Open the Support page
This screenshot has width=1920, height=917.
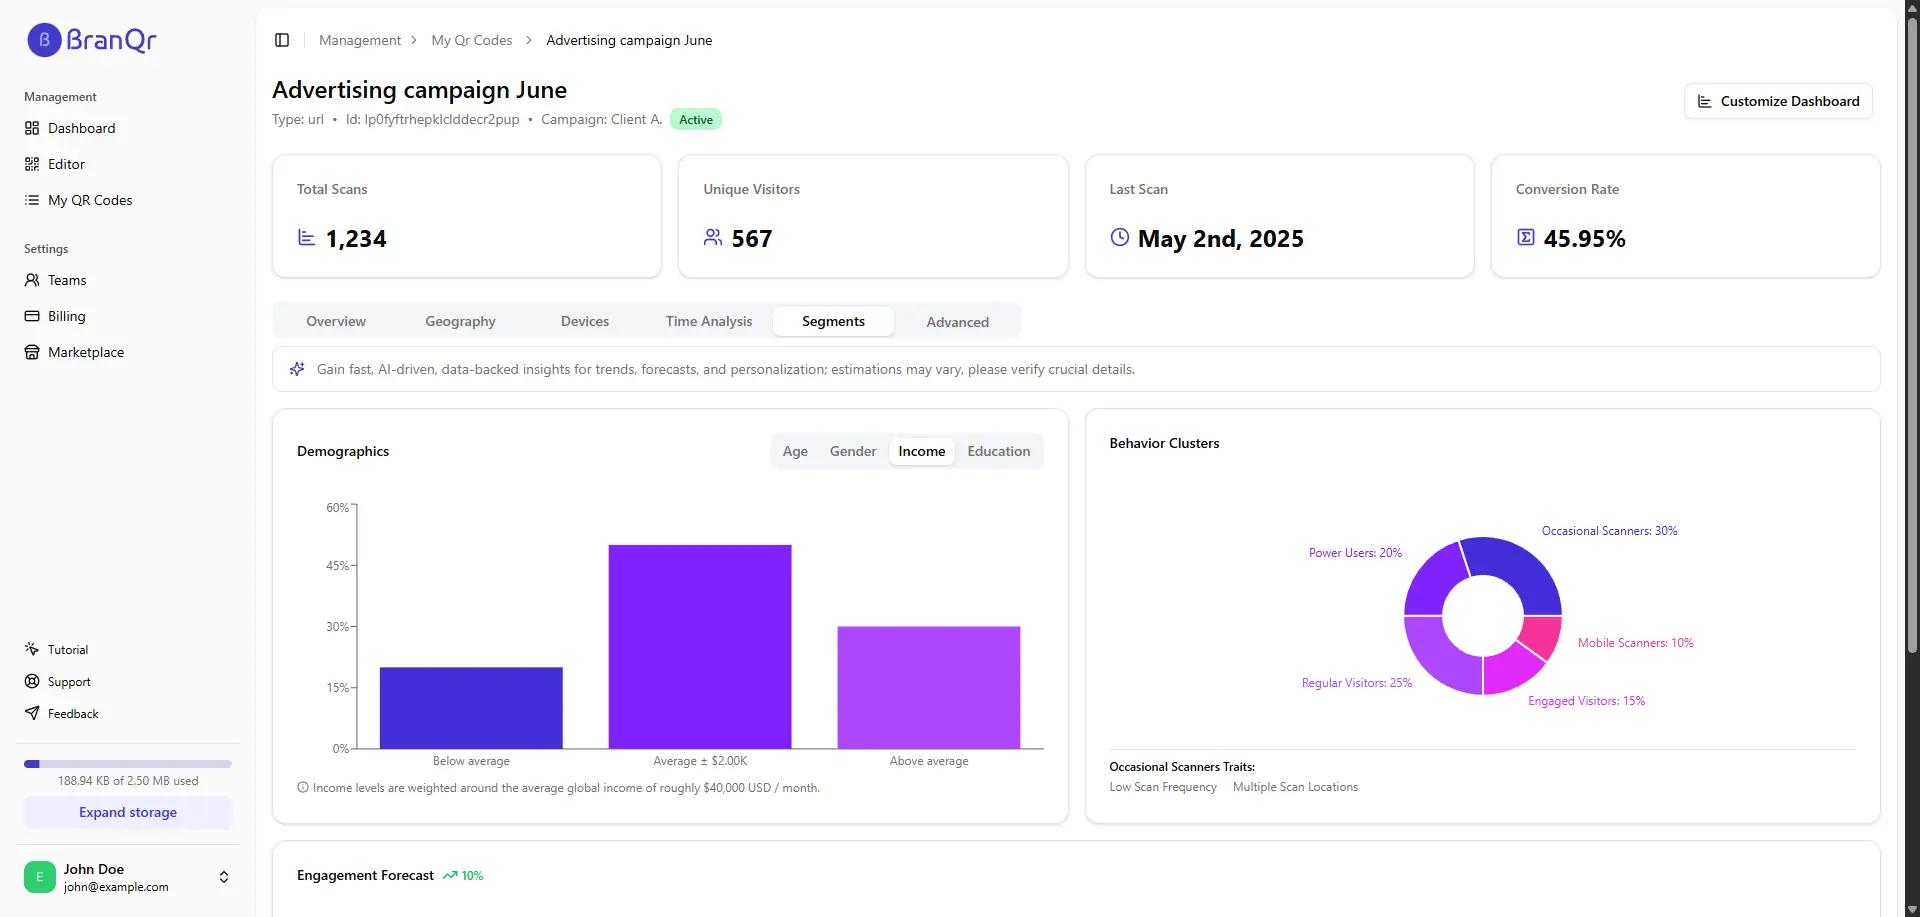tap(68, 682)
